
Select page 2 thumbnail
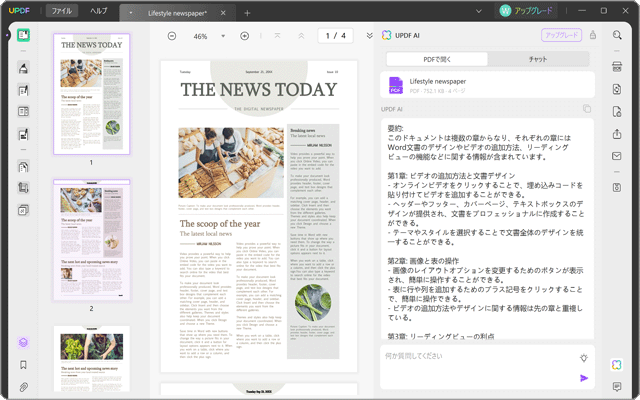tap(91, 240)
